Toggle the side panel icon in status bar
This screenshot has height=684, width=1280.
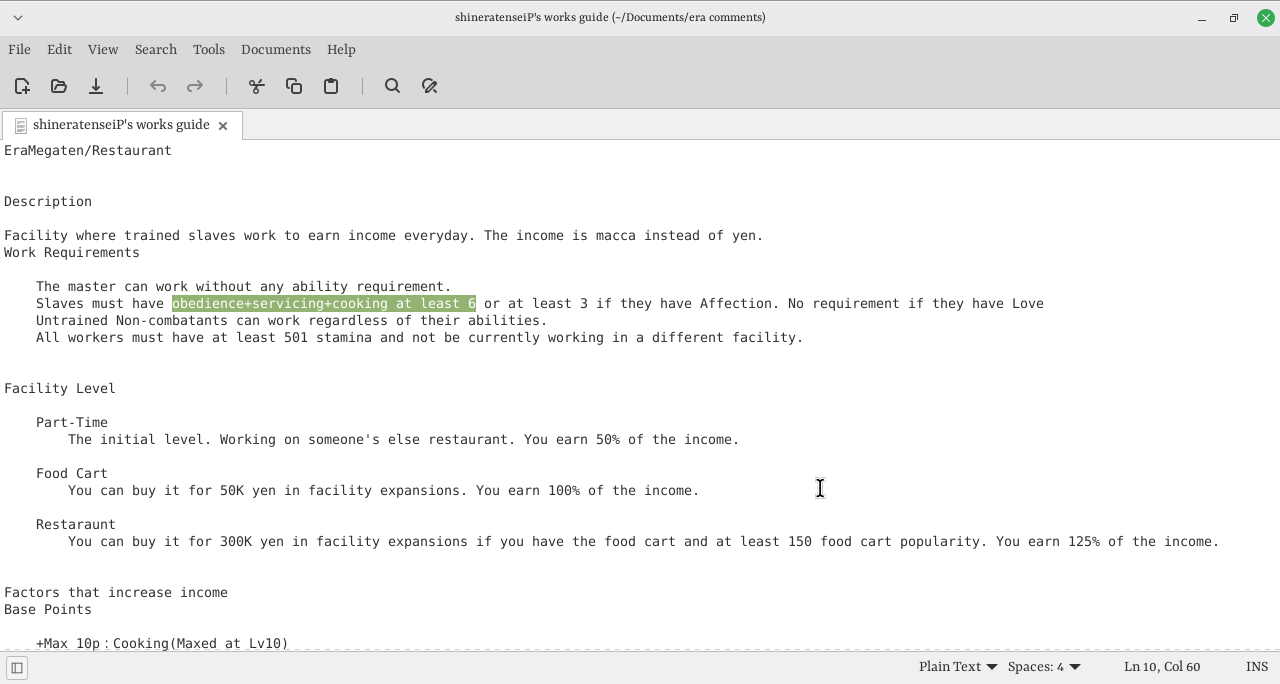(17, 668)
